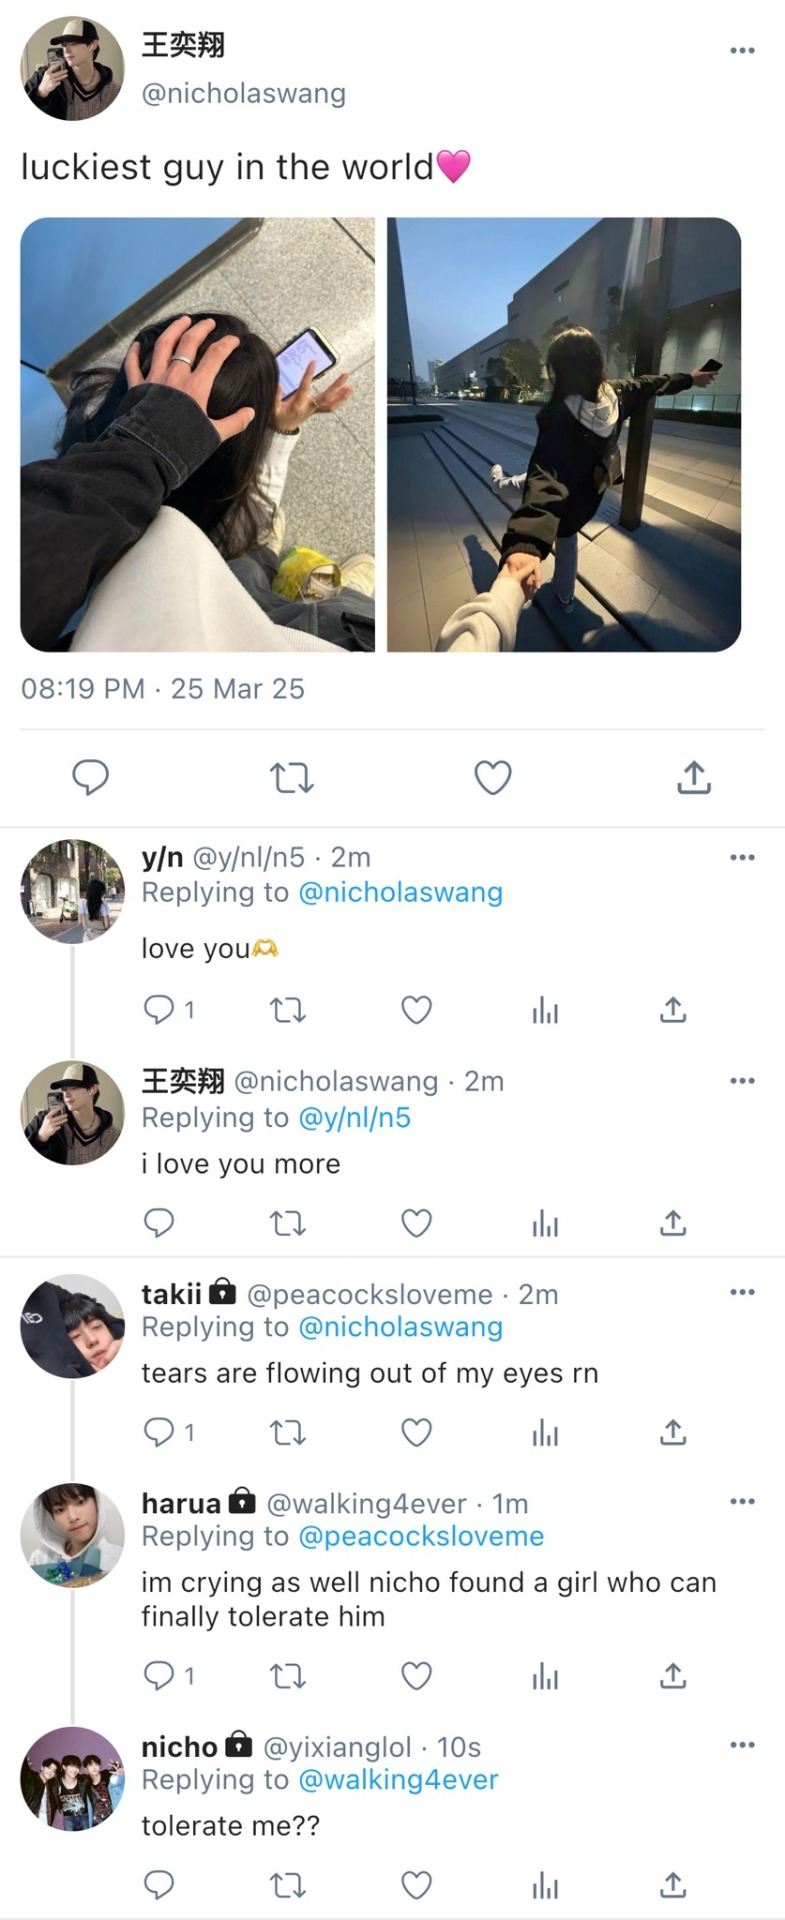Screen dimensions: 785x1920
Task: Open the right photo of holding hands
Action: (x=564, y=434)
